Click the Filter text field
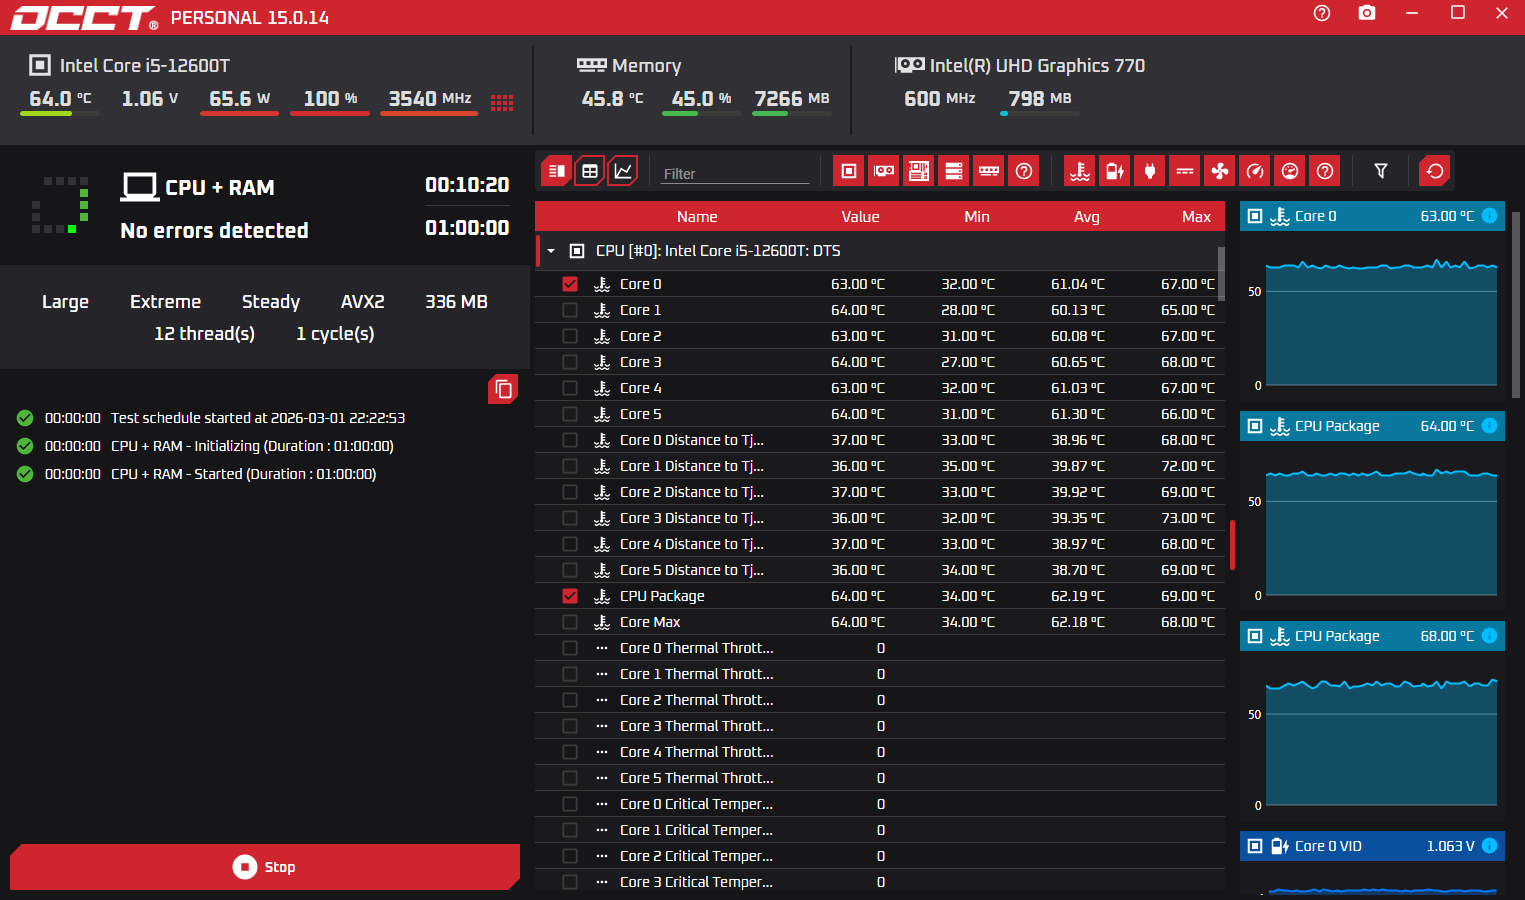 pos(734,173)
